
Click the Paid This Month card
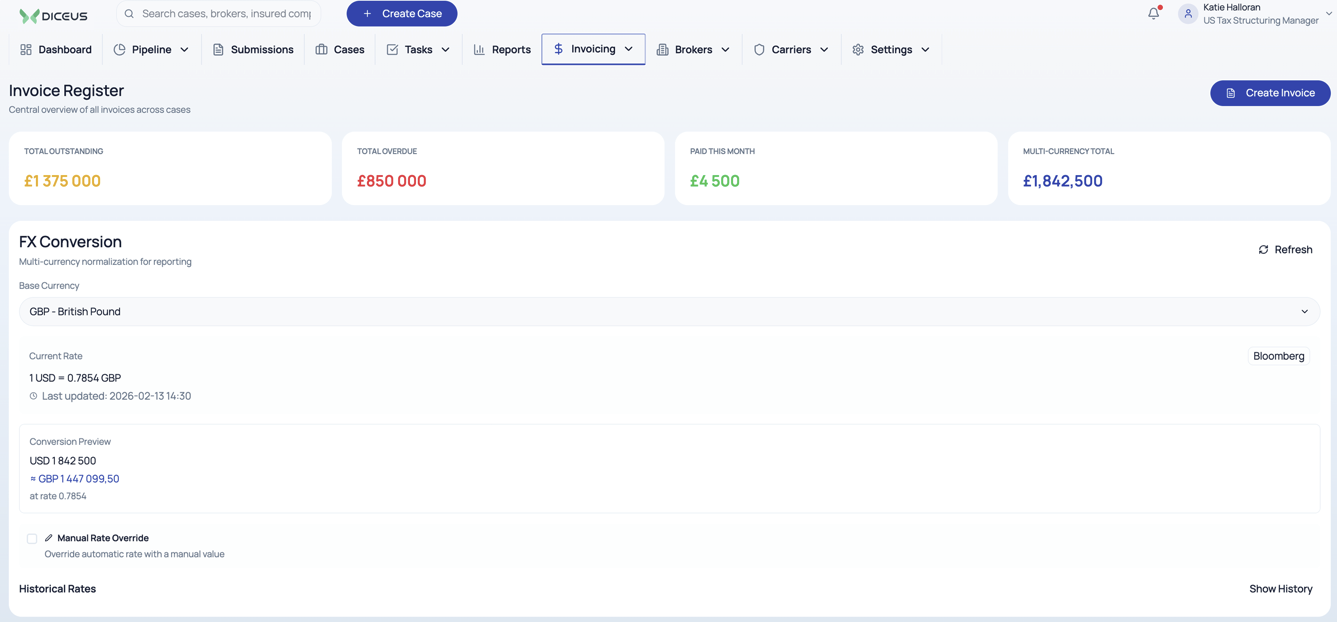click(x=836, y=168)
